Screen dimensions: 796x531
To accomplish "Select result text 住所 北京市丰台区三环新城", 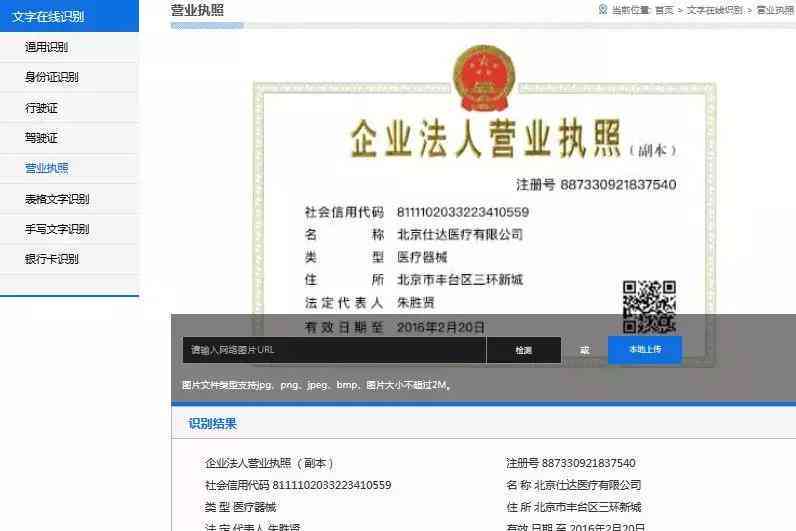I will pos(574,507).
